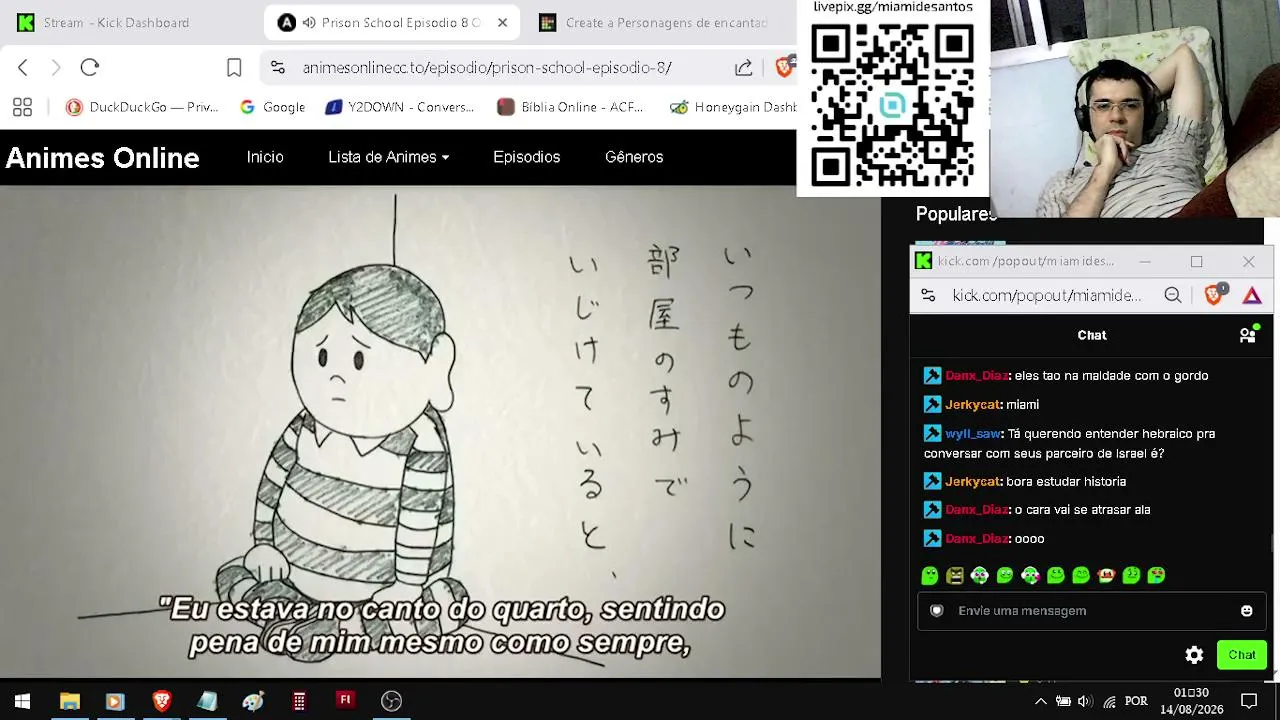Click 'o cara vai se atrasar ala' message
This screenshot has height=720, width=1280.
pos(1082,510)
